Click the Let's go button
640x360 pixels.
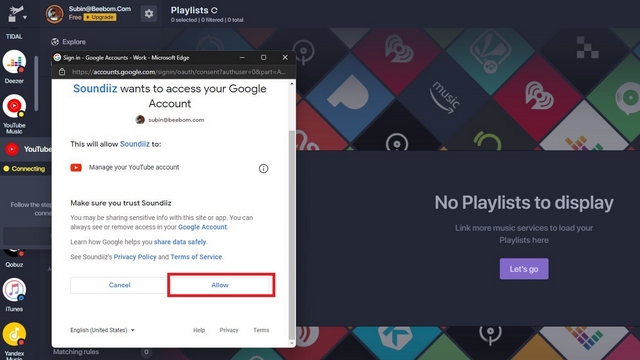pos(524,269)
